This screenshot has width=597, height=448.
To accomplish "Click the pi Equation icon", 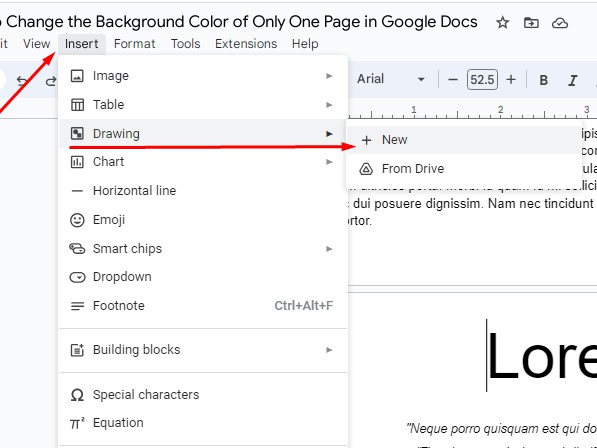I will pos(77,424).
